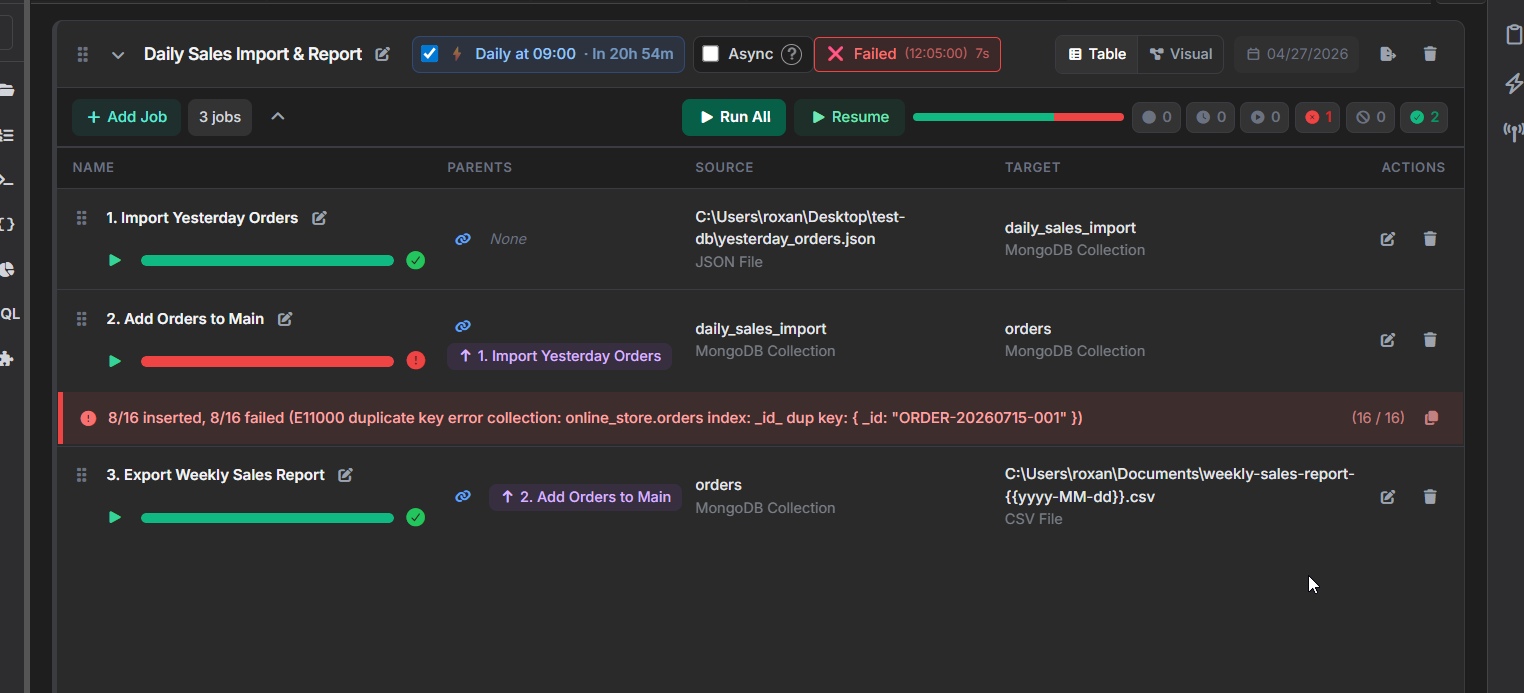Delete the Import Yesterday Orders job

pos(1430,239)
